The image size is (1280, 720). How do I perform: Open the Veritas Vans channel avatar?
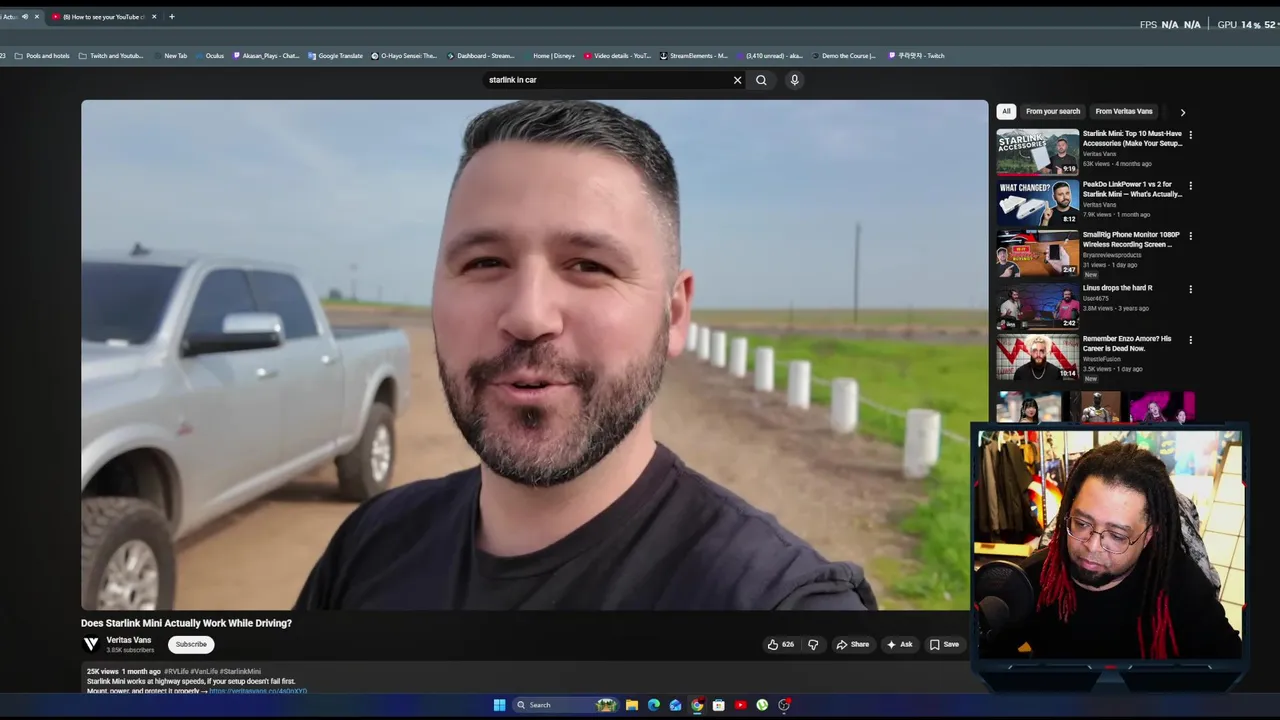(91, 645)
